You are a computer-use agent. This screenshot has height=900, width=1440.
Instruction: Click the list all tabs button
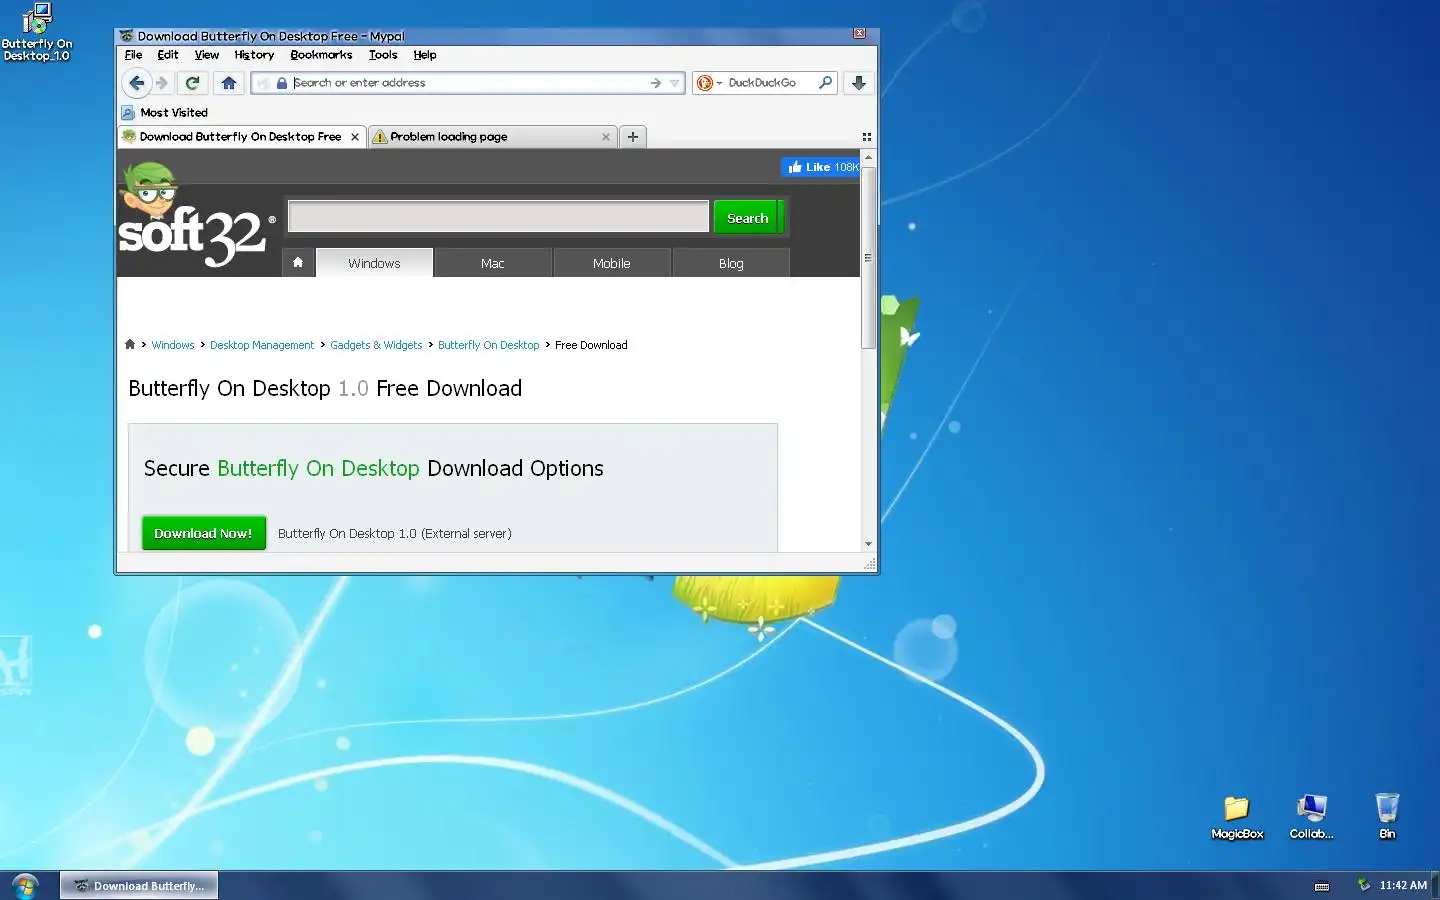(x=867, y=137)
